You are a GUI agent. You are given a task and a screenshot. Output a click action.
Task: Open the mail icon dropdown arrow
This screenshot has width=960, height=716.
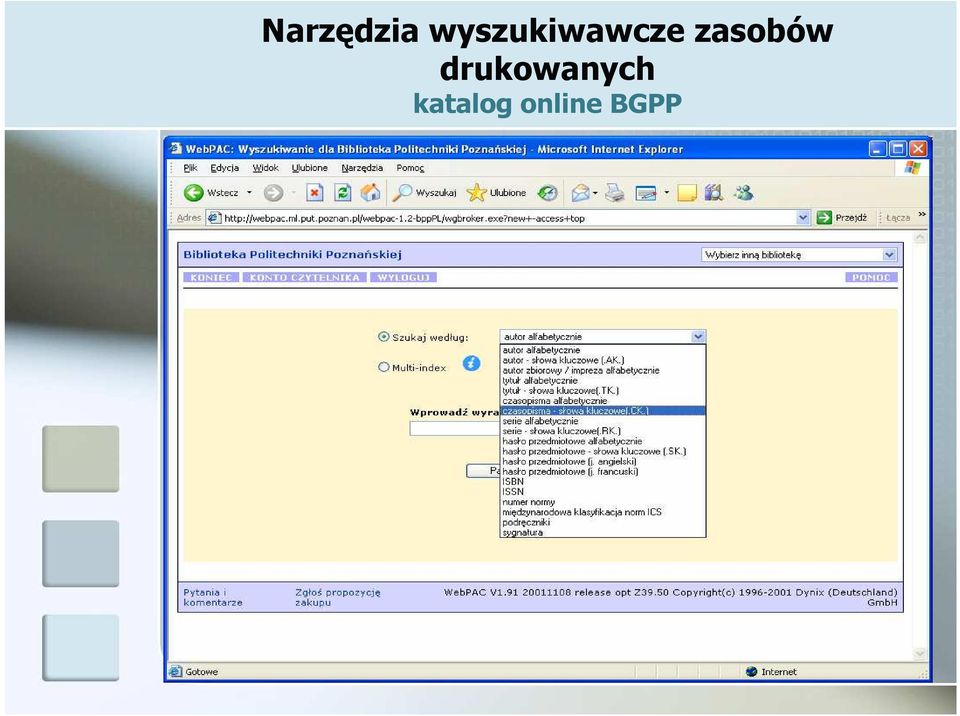coord(595,194)
